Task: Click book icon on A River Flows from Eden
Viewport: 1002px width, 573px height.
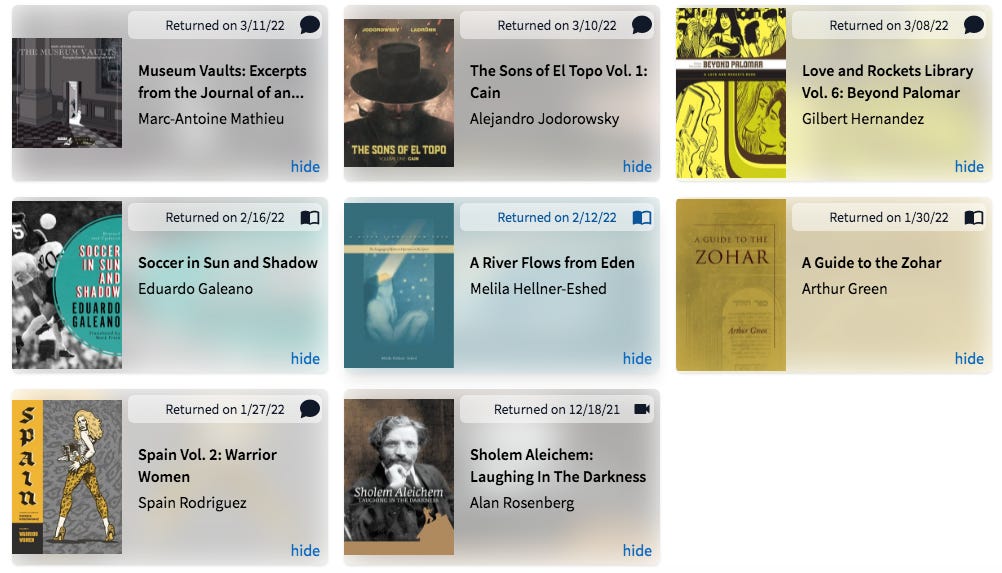Action: coord(642,218)
